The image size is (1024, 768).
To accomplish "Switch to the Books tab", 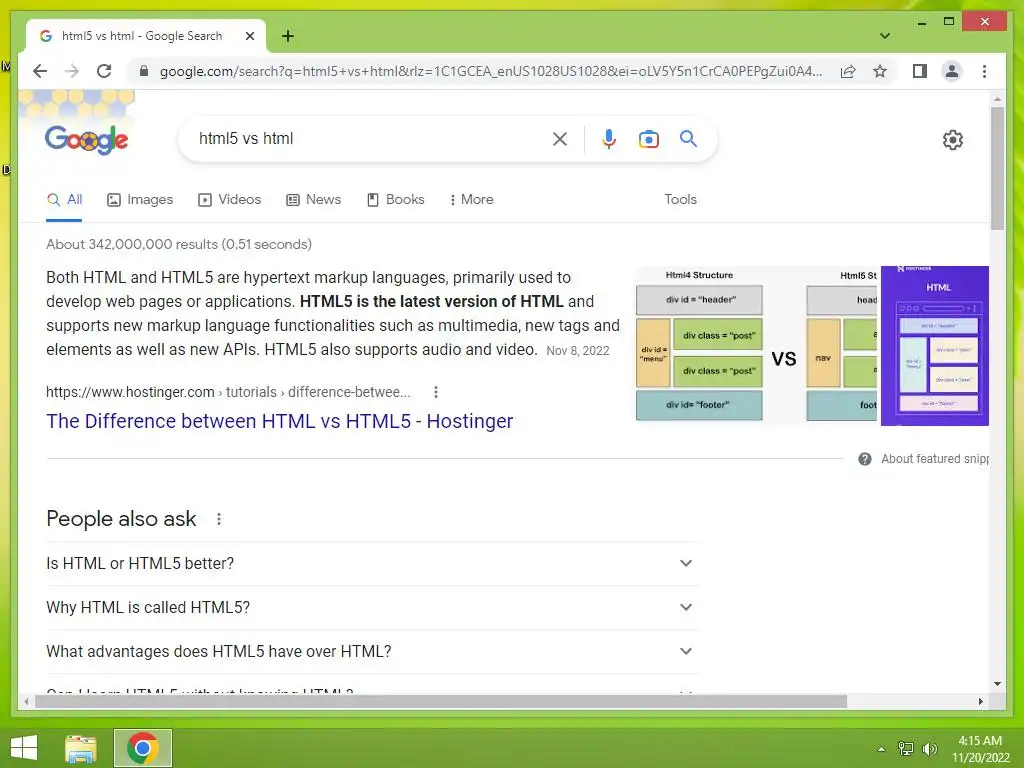I will [x=396, y=200].
